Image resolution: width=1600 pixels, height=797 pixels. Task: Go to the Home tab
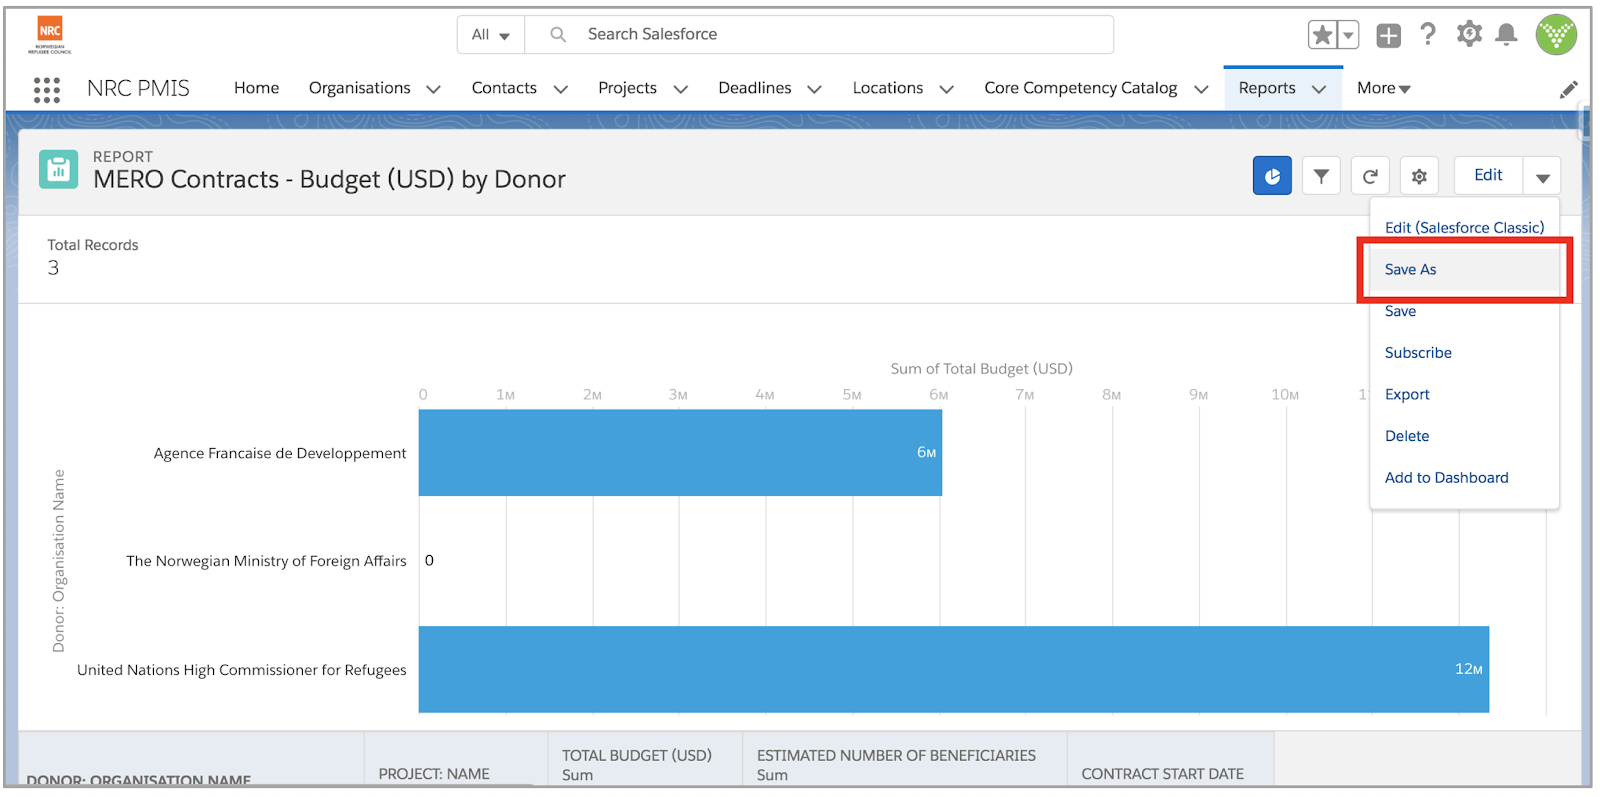click(256, 88)
